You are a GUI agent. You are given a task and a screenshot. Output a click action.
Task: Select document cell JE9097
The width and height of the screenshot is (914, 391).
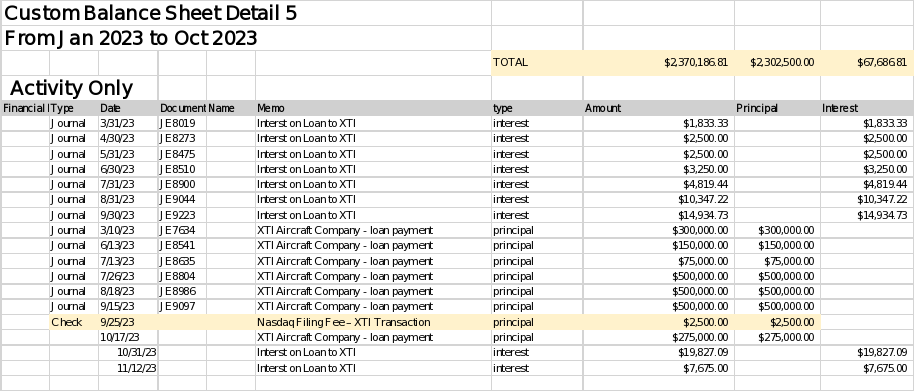(182, 306)
